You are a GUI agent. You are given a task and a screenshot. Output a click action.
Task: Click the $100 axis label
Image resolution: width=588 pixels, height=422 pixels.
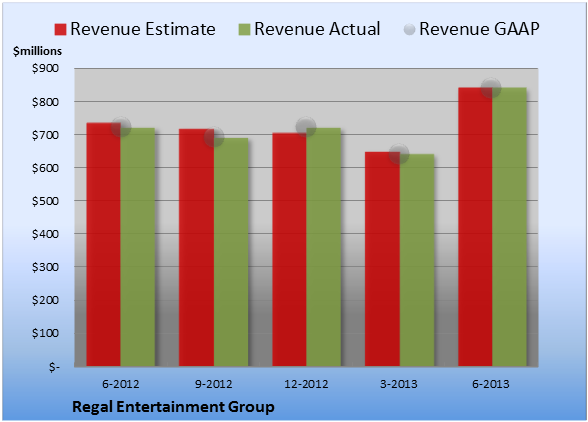tap(45, 333)
